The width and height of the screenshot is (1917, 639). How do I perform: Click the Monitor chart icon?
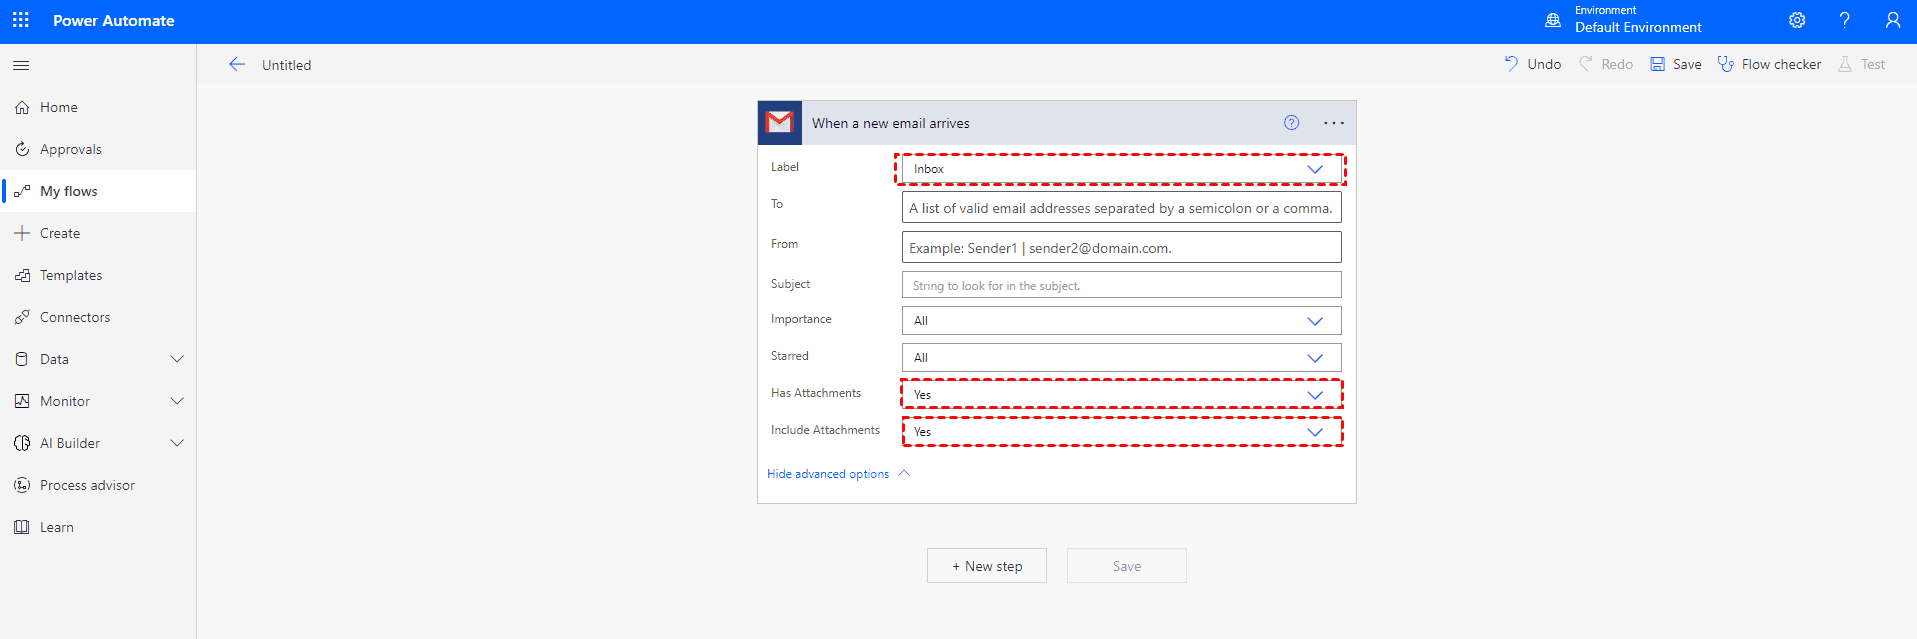22,401
